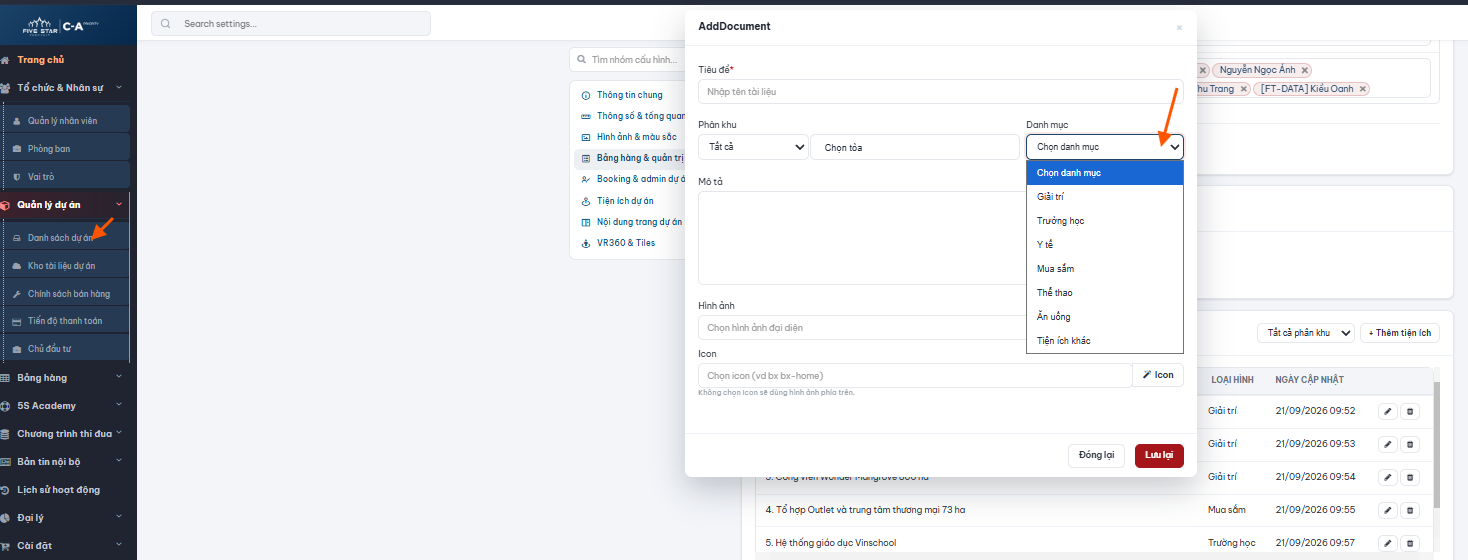Click the Chủ đầu tư icon
The height and width of the screenshot is (560, 1468).
tap(17, 349)
